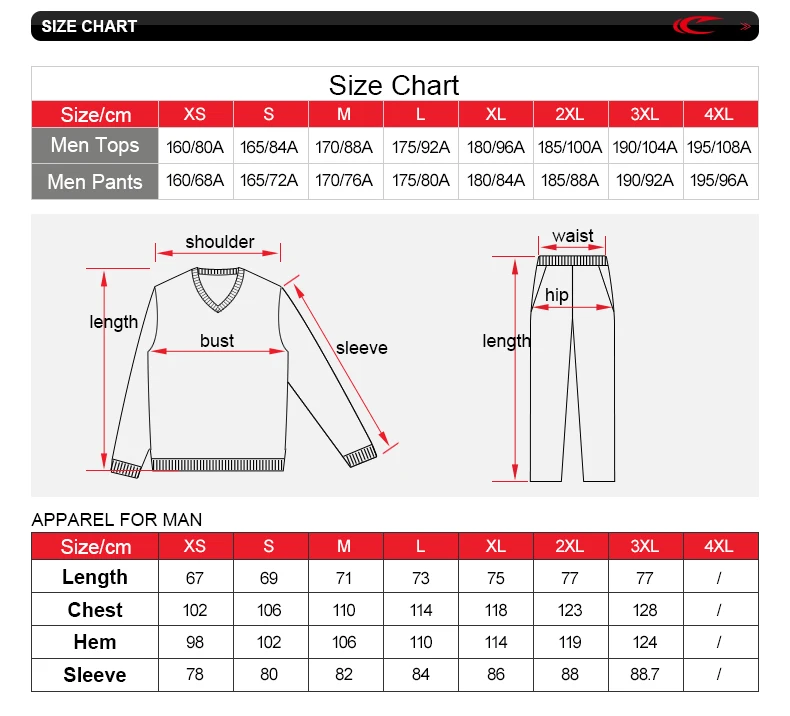Click the '165/84A' cell in Men Tops
This screenshot has height=716, width=790.
point(269,147)
